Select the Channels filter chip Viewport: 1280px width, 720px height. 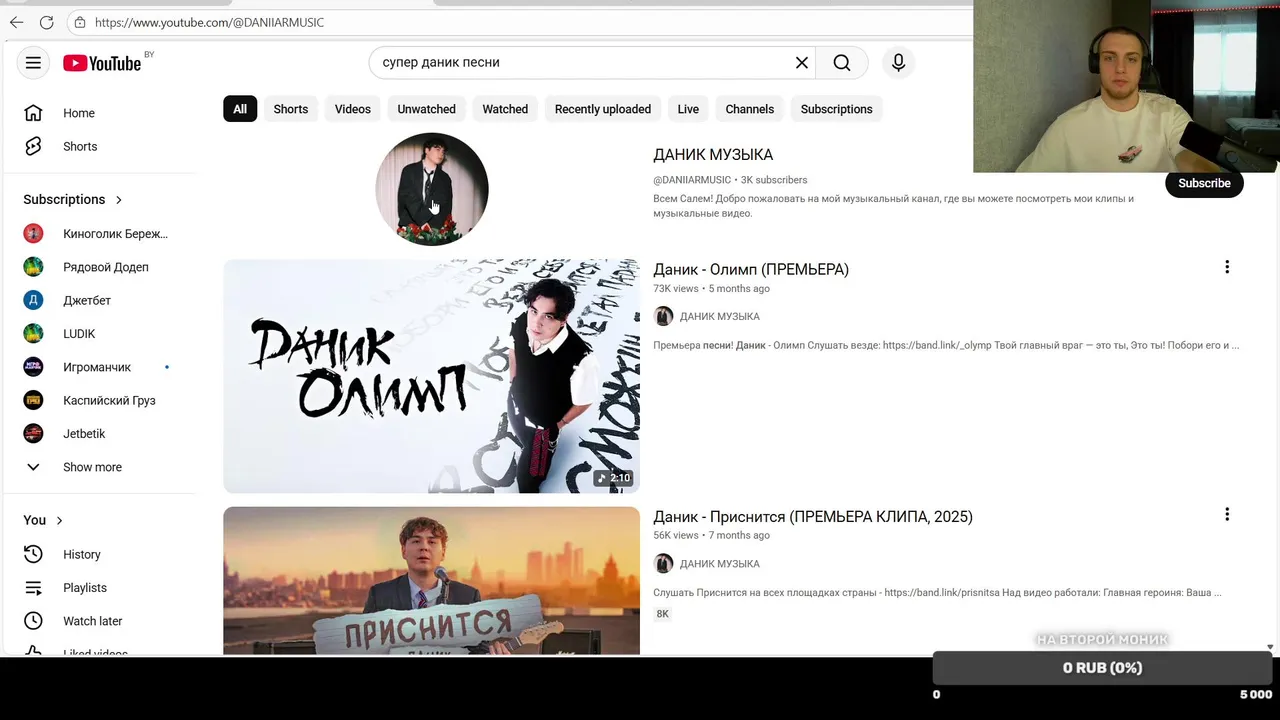pos(750,109)
